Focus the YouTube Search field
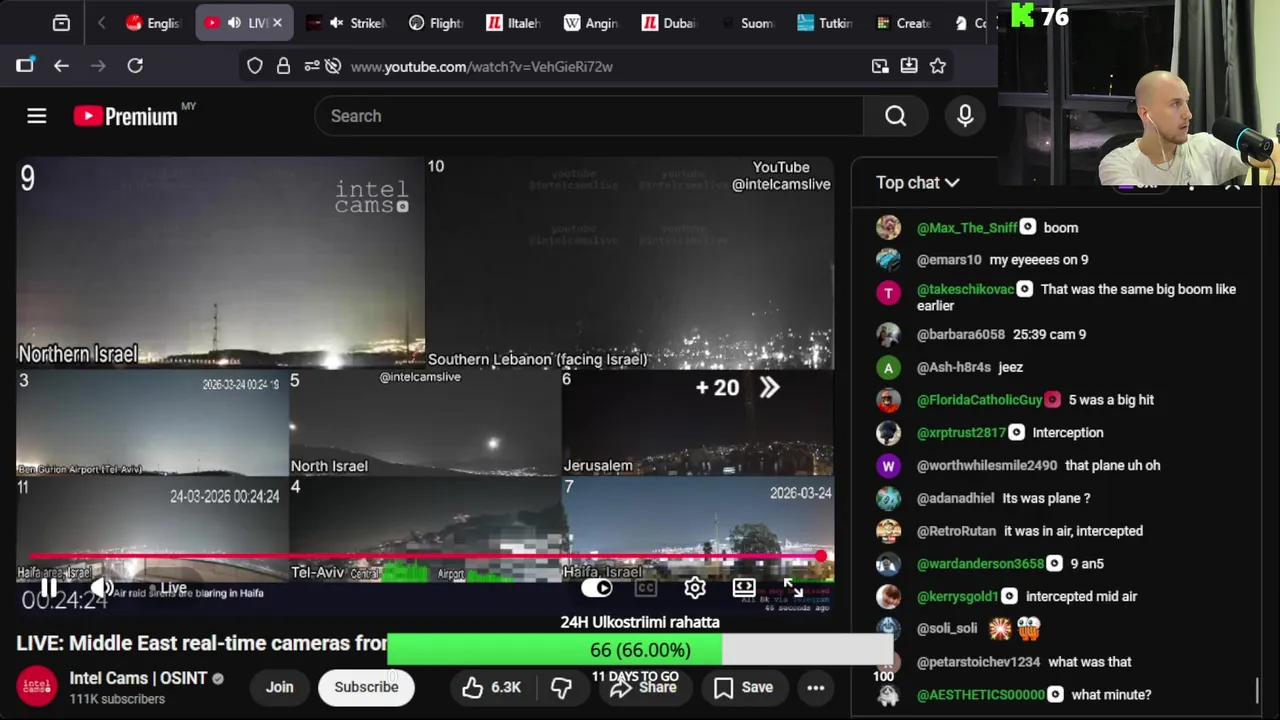The image size is (1280, 720). (588, 116)
